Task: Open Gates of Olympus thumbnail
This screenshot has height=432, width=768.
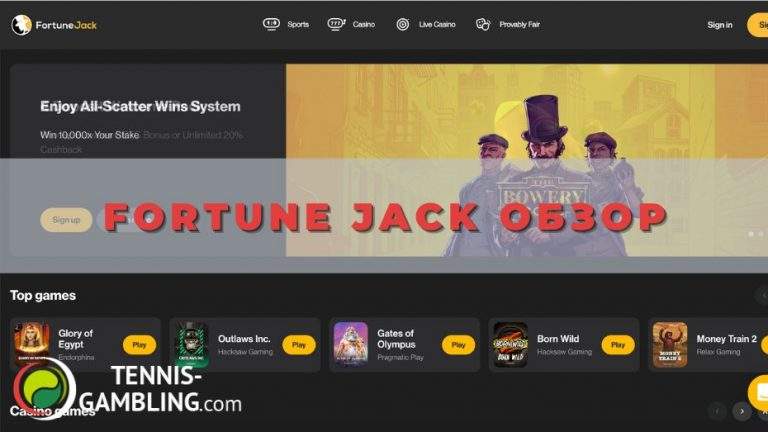Action: pyautogui.click(x=351, y=345)
